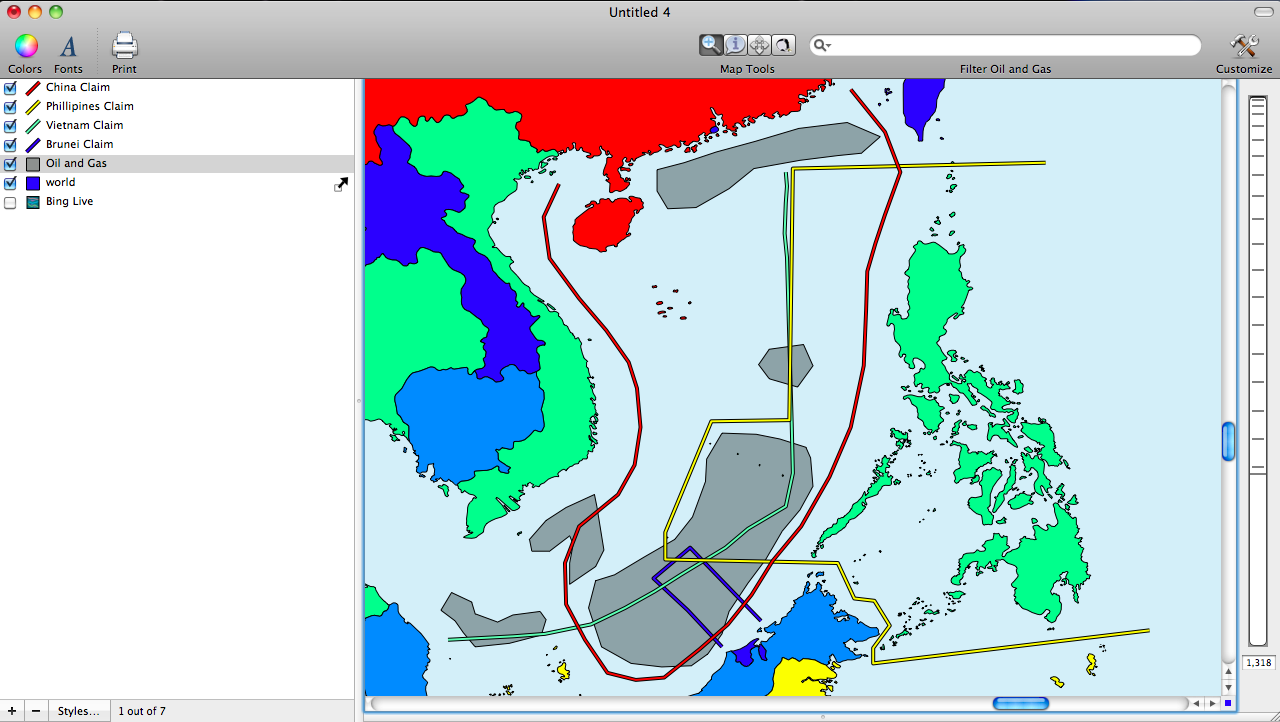Open the Colors palette
Image resolution: width=1280 pixels, height=722 pixels.
[x=25, y=46]
